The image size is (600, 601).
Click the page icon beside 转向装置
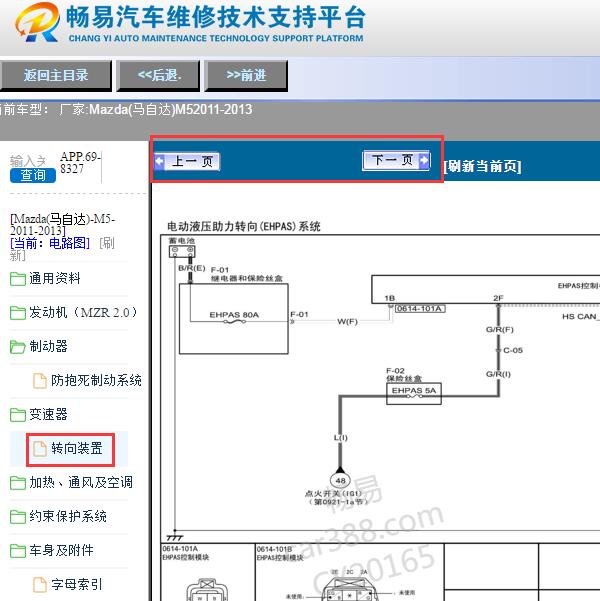[40, 448]
